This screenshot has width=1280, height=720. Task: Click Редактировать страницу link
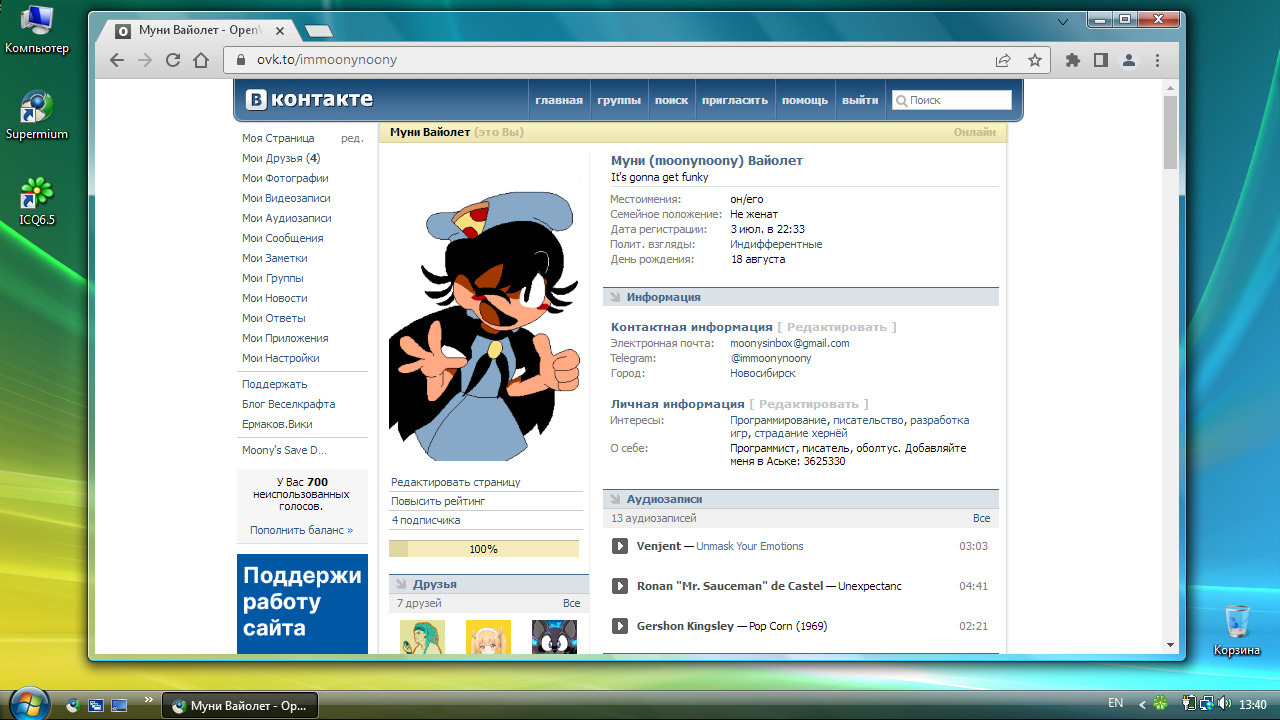(455, 482)
